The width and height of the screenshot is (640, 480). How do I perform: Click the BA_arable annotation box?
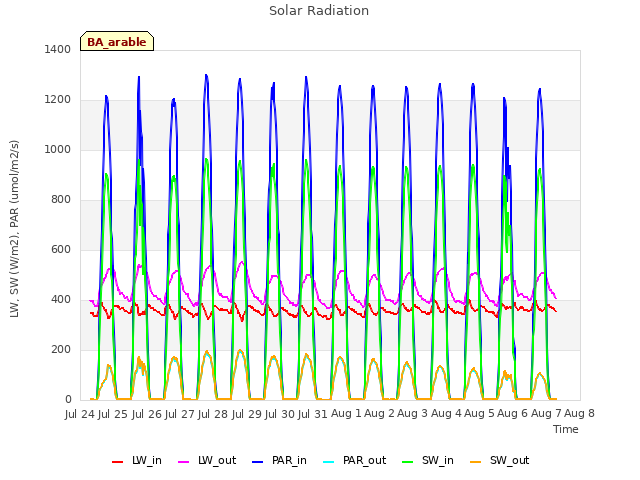[x=117, y=41]
